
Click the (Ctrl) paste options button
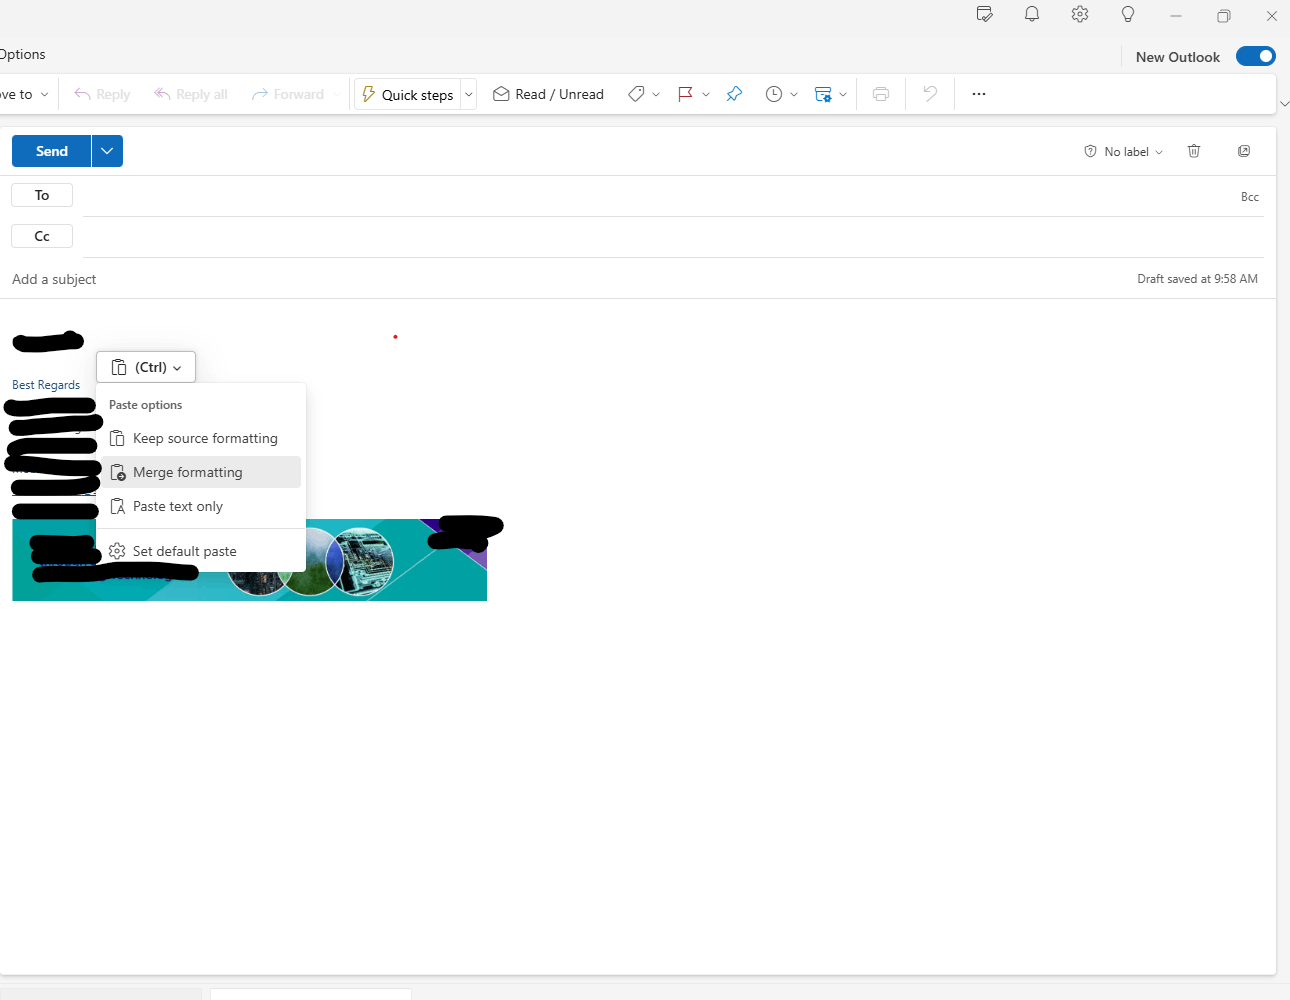(146, 367)
